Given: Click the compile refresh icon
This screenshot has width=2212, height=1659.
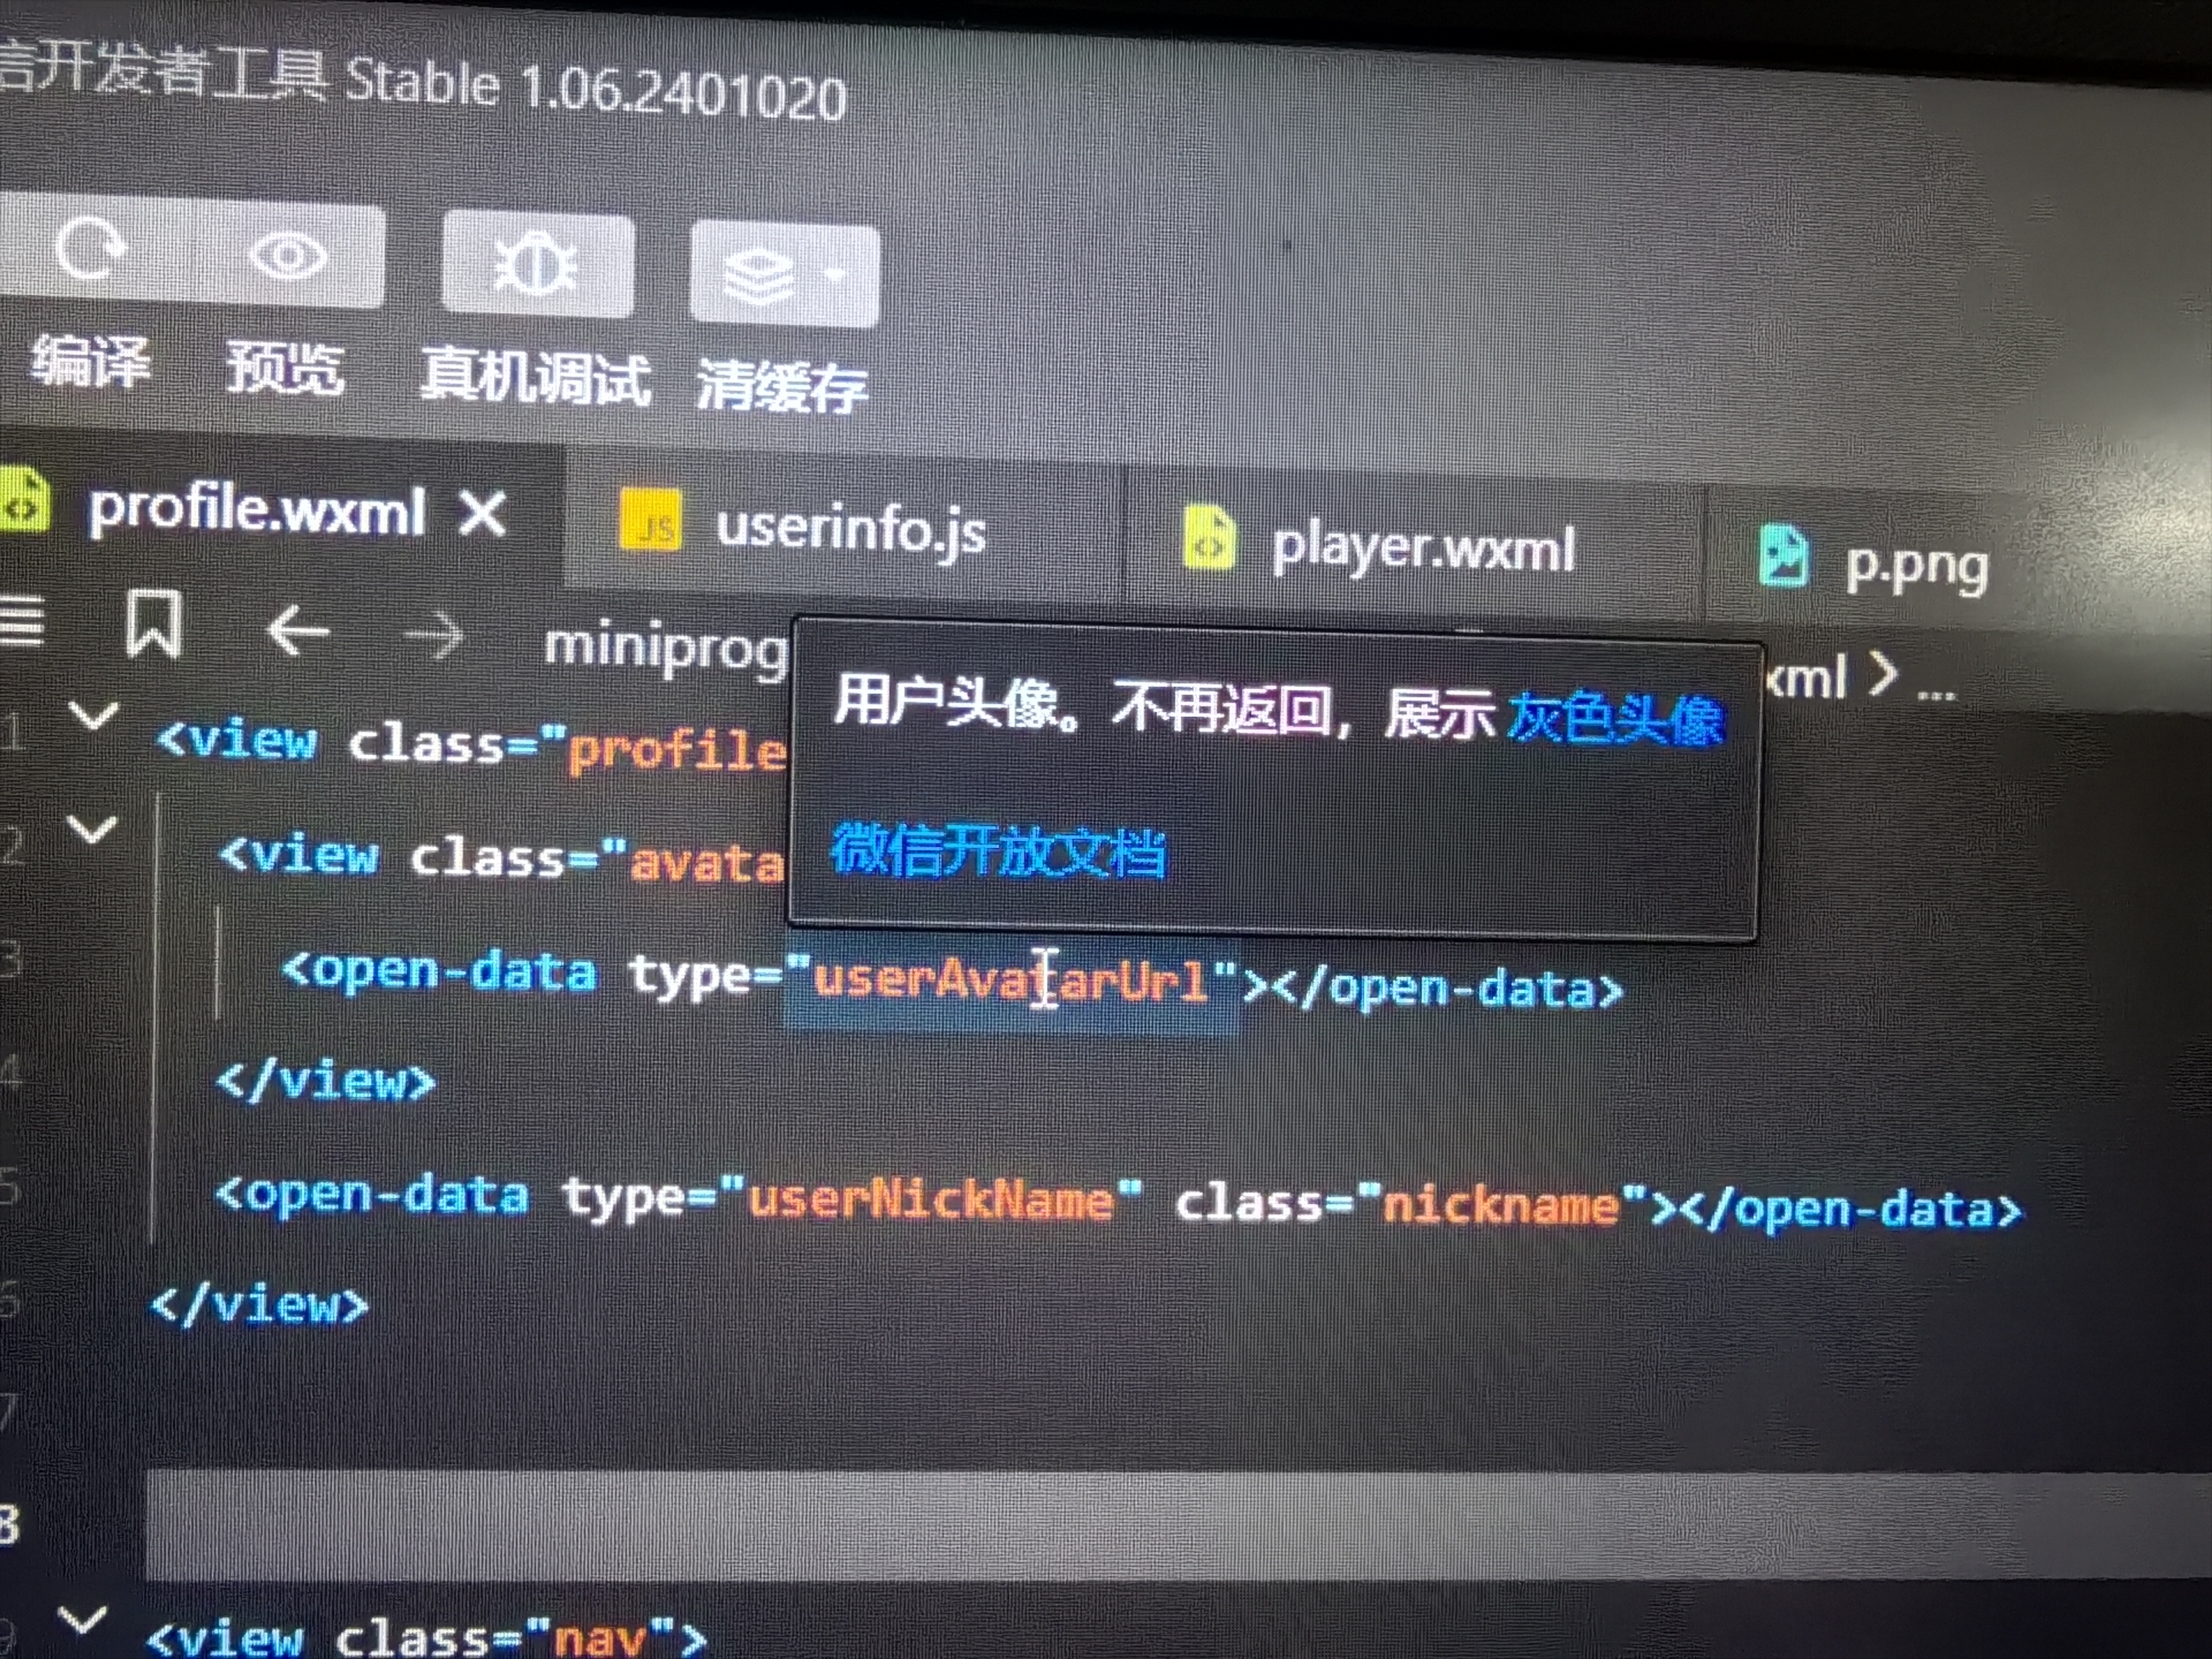Looking at the screenshot, I should pyautogui.click(x=90, y=248).
